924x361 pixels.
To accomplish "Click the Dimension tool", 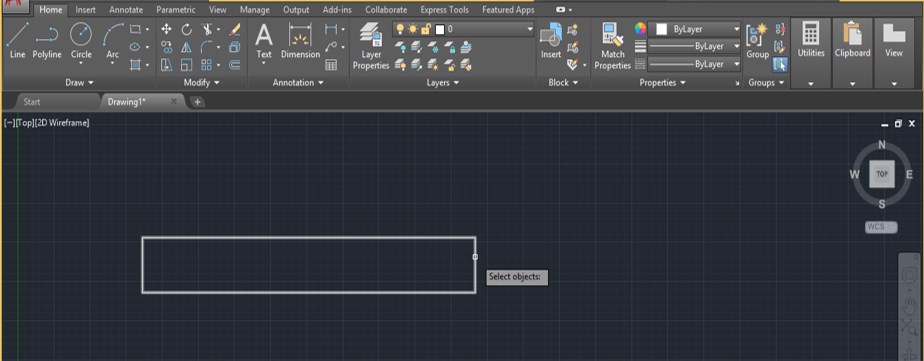I will click(x=301, y=41).
